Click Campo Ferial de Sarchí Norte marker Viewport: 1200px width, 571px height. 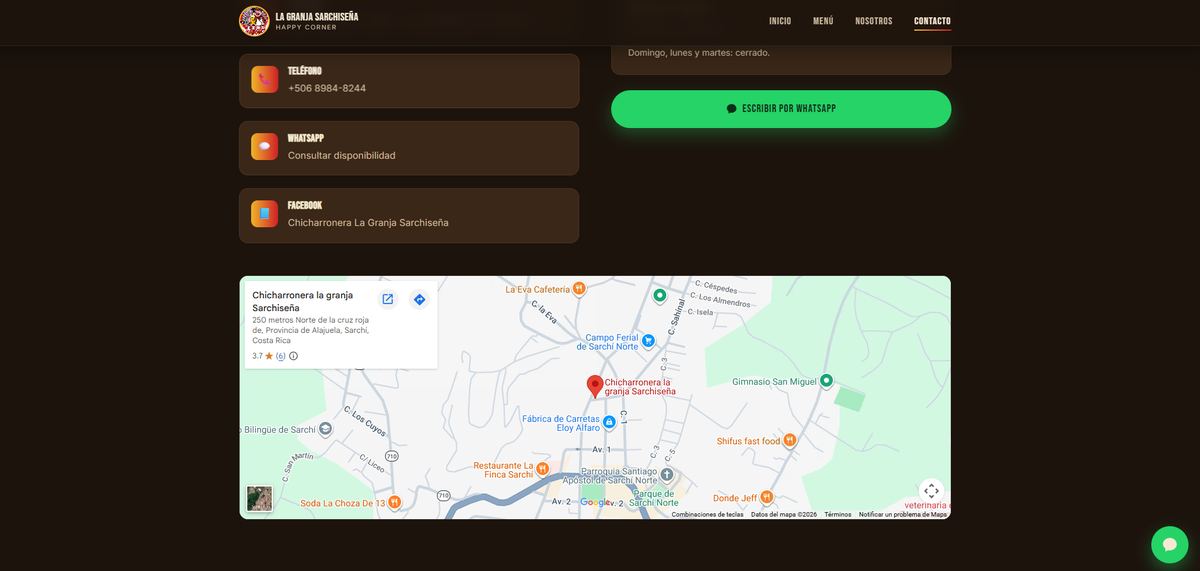pyautogui.click(x=648, y=341)
